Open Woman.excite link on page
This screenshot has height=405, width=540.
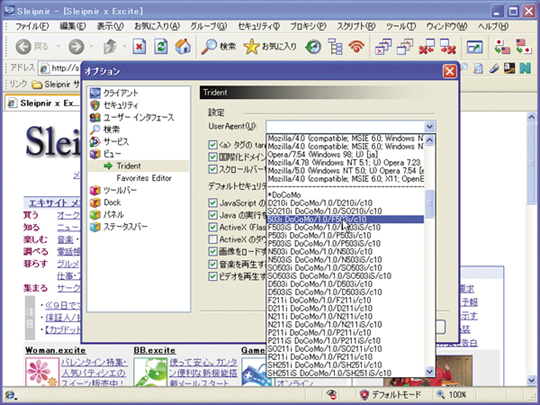pyautogui.click(x=55, y=350)
